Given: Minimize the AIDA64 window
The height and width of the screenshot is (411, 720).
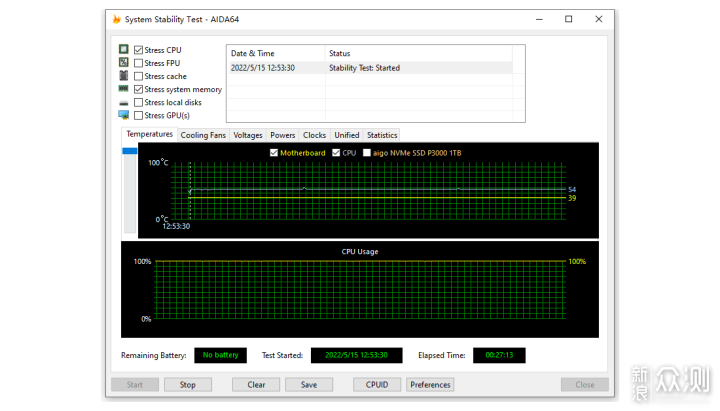Looking at the screenshot, I should (539, 19).
